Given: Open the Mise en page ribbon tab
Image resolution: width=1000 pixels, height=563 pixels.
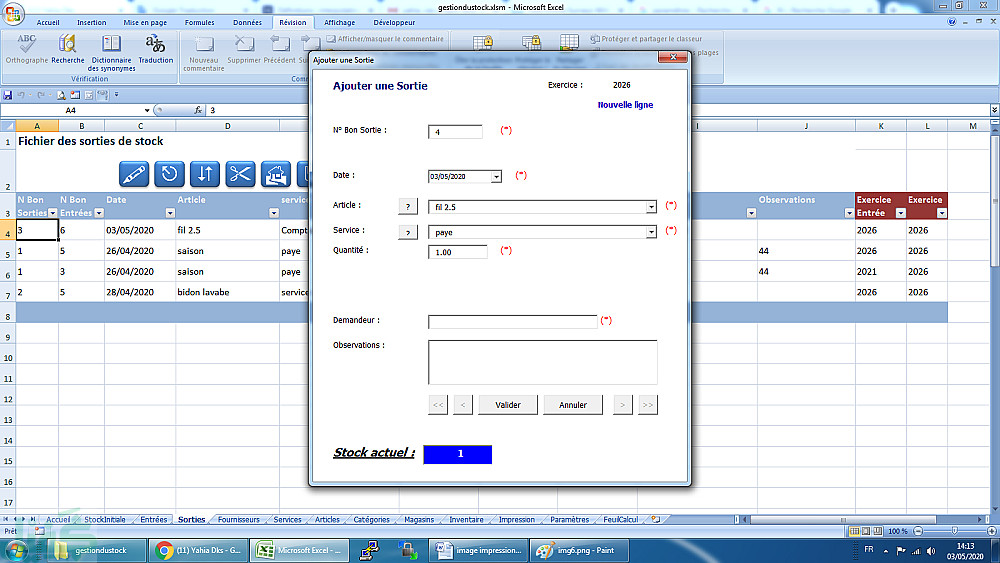Looking at the screenshot, I should click(x=145, y=22).
